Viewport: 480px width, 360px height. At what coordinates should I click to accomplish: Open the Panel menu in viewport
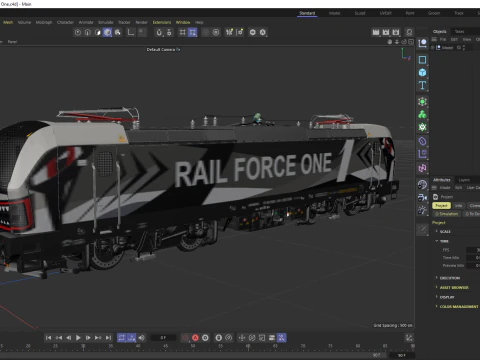pos(12,42)
